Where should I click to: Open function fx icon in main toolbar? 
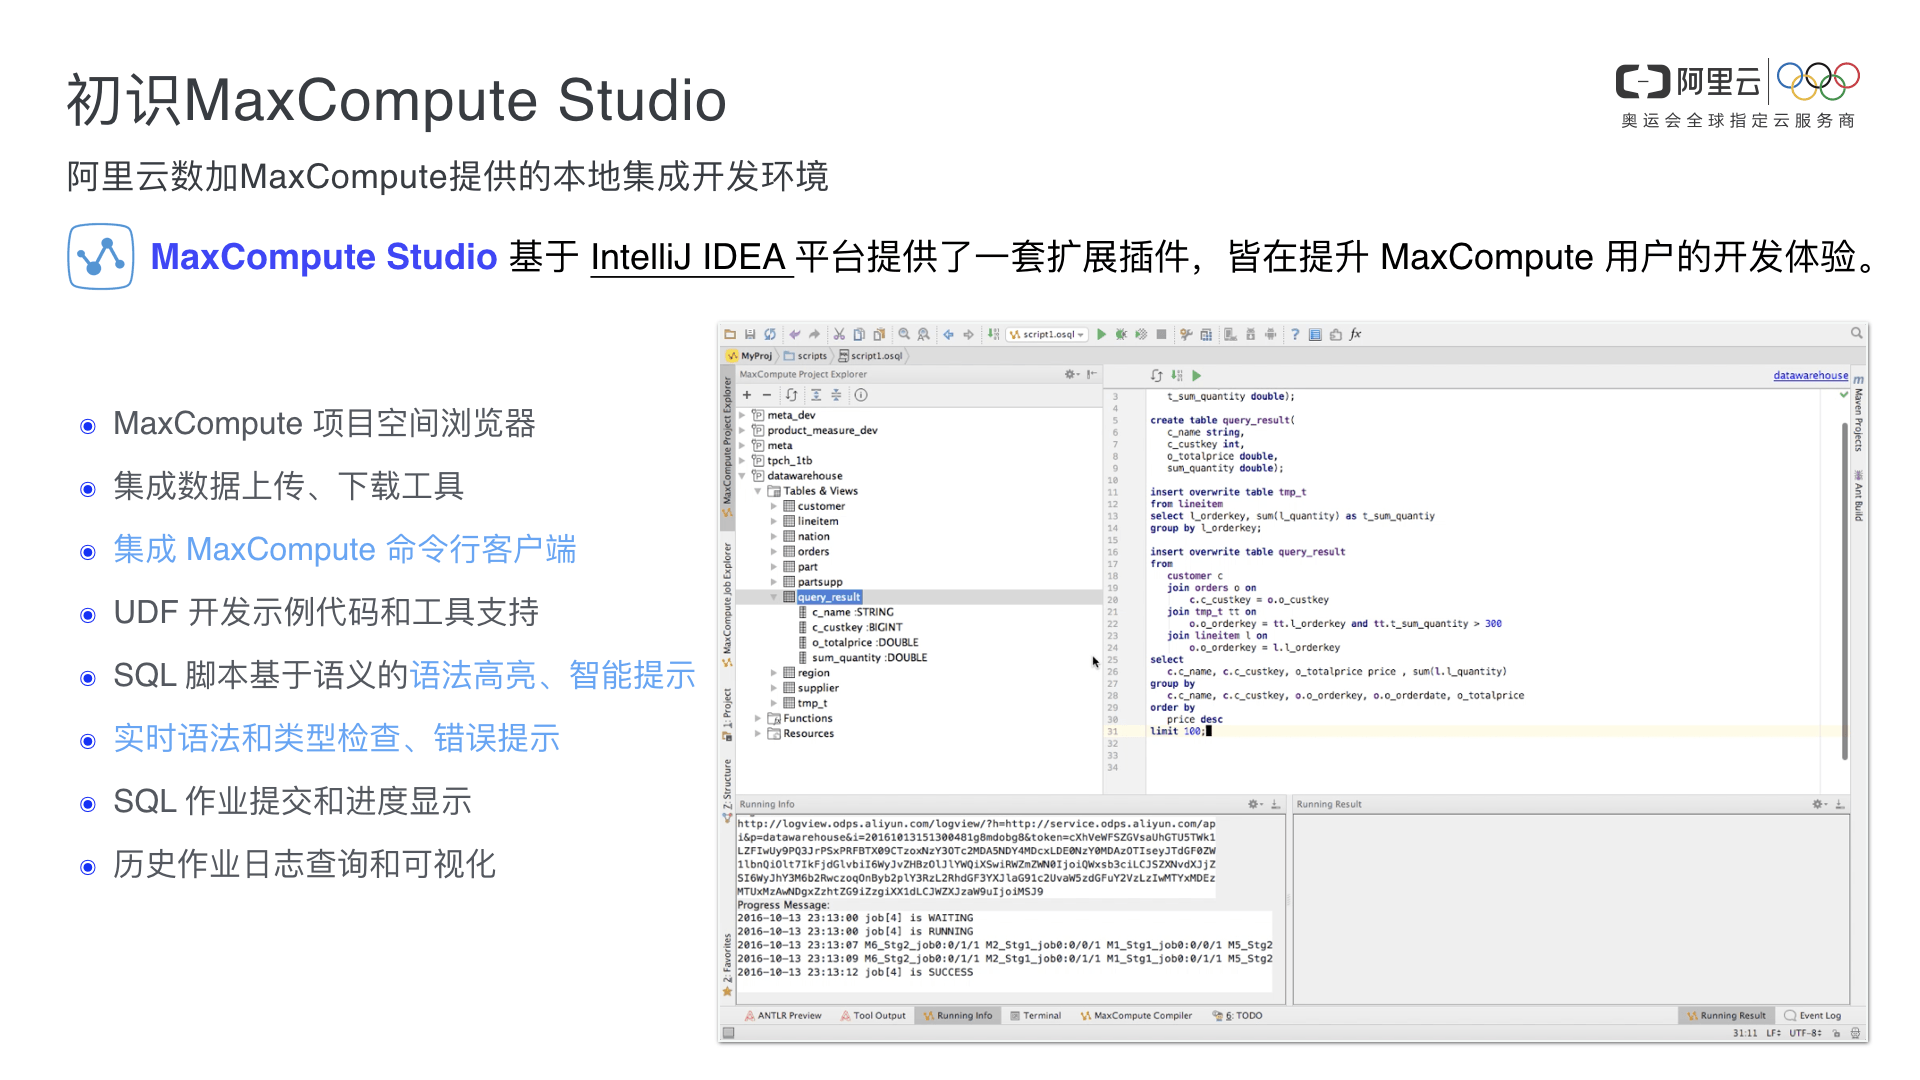click(1356, 335)
